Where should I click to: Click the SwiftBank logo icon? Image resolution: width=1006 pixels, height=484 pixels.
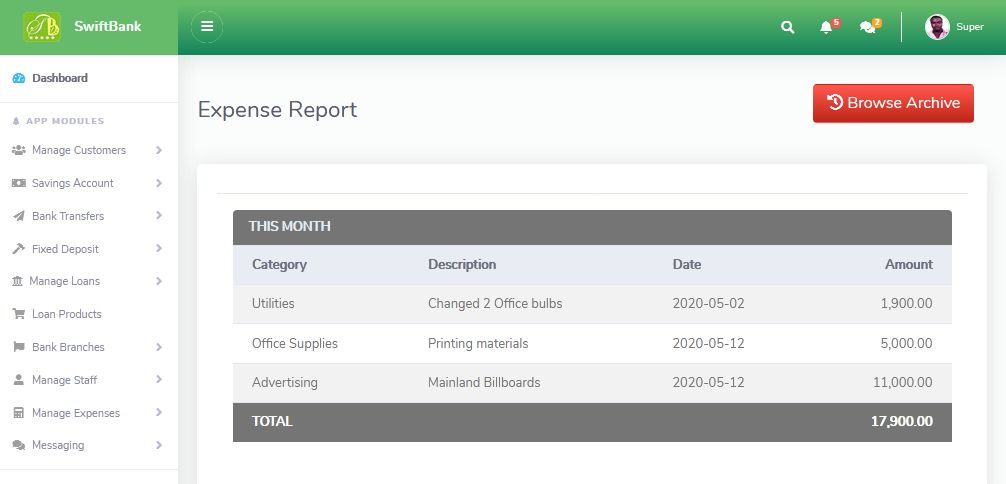tap(42, 27)
